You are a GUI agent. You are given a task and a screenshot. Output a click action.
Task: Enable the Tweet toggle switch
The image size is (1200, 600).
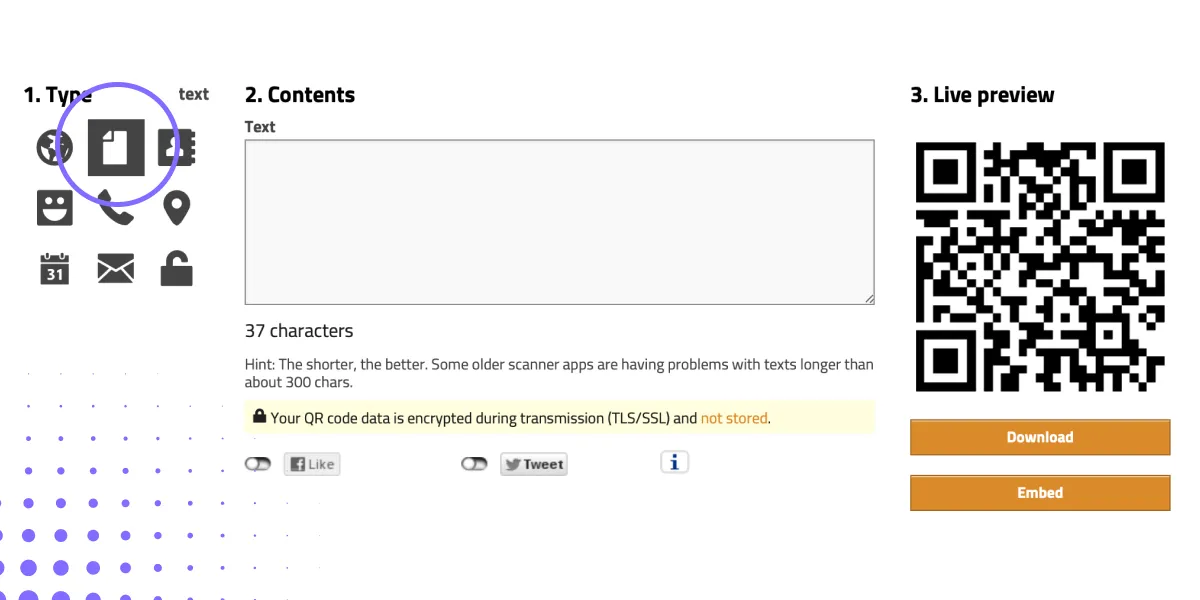tap(474, 463)
